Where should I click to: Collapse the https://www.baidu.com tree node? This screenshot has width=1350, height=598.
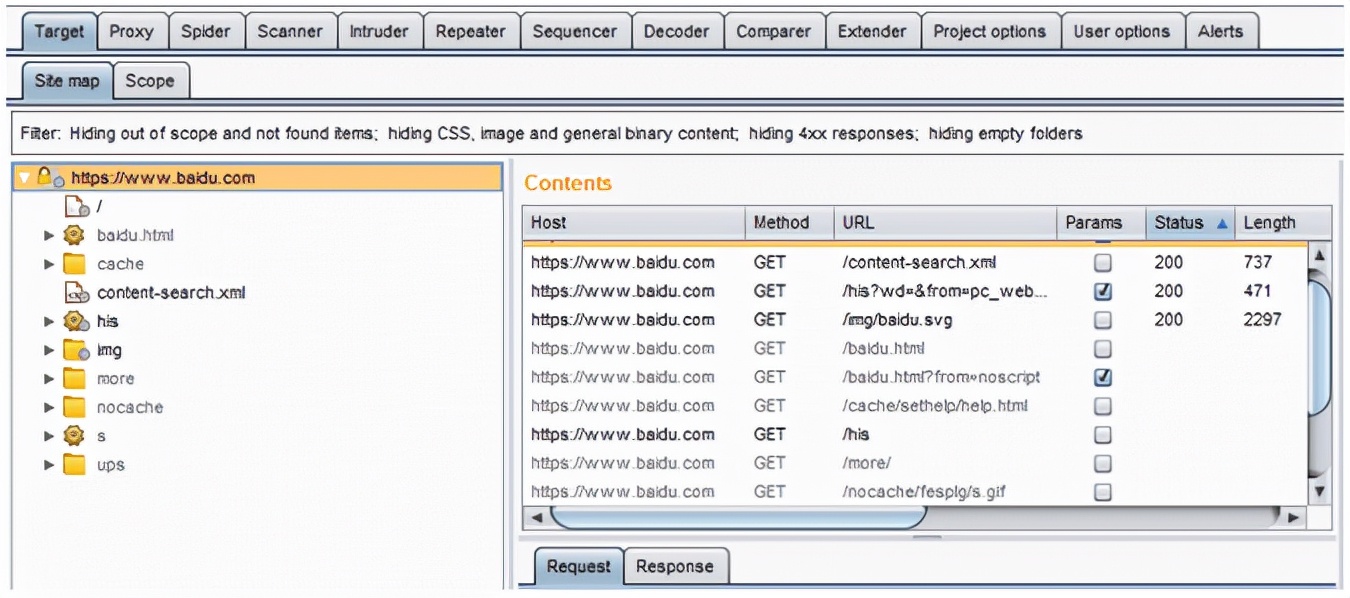25,178
